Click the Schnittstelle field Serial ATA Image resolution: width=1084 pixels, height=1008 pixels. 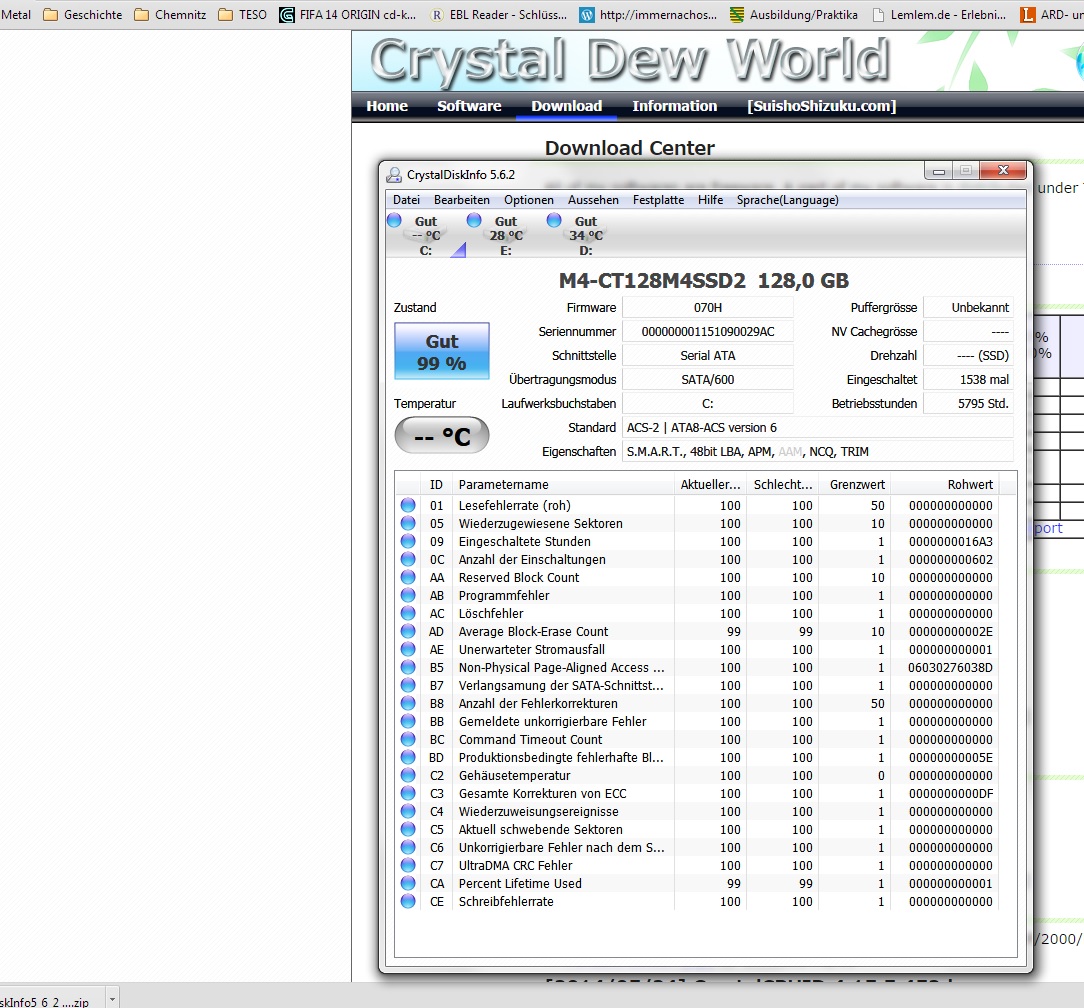[x=708, y=355]
